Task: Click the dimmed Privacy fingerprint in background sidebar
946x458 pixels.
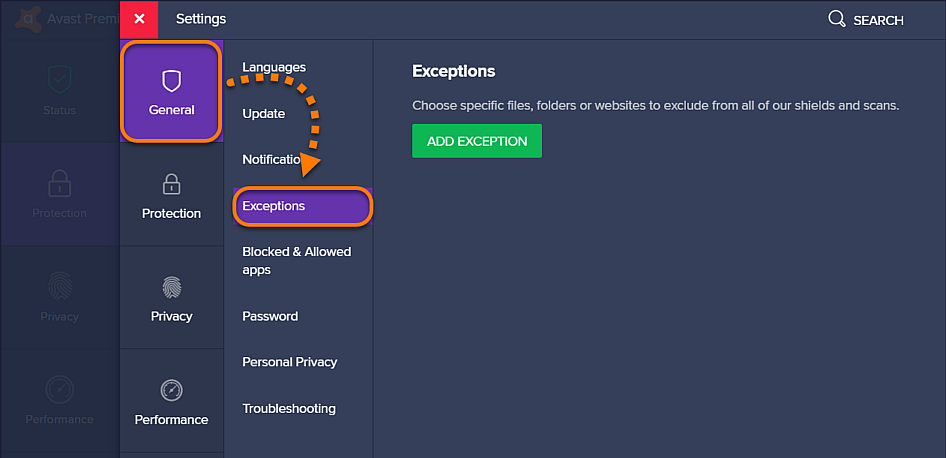Action: [60, 286]
